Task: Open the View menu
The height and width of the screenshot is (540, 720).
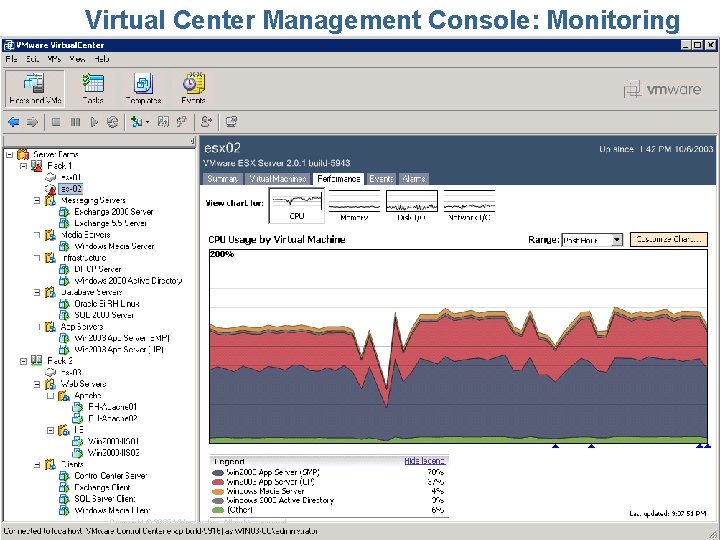Action: pyautogui.click(x=77, y=59)
